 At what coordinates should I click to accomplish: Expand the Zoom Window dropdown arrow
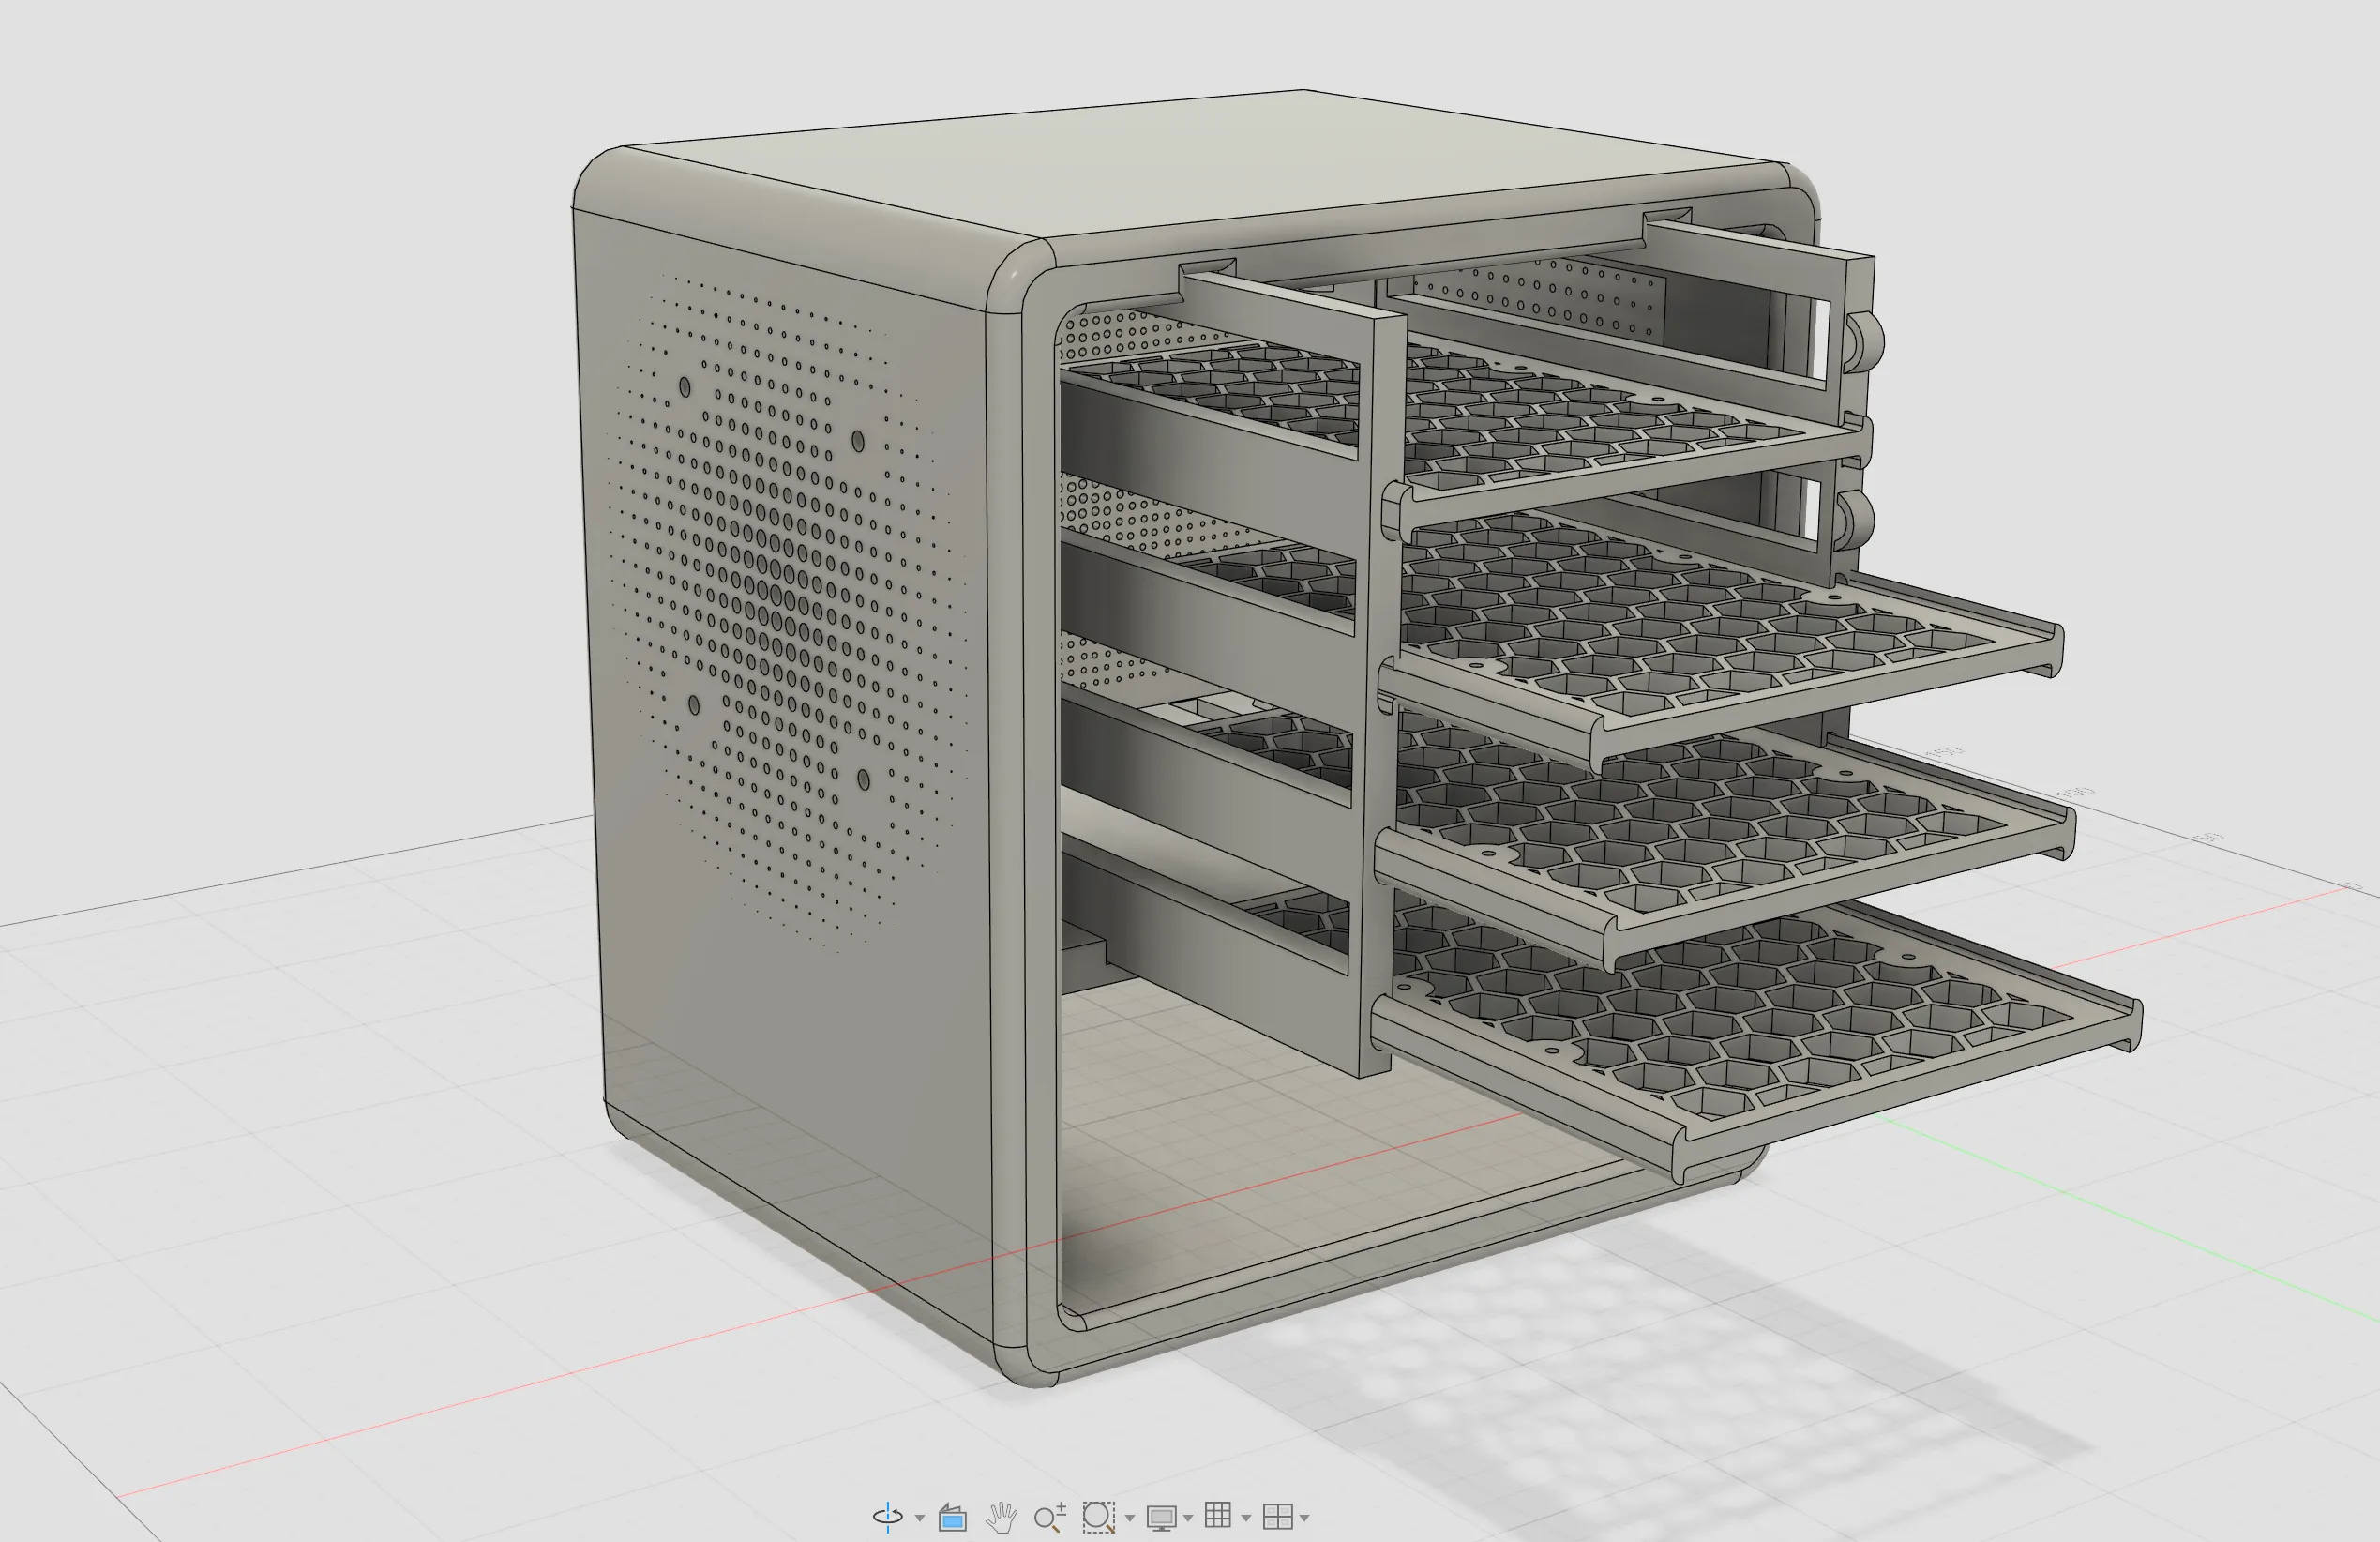pos(1130,1519)
